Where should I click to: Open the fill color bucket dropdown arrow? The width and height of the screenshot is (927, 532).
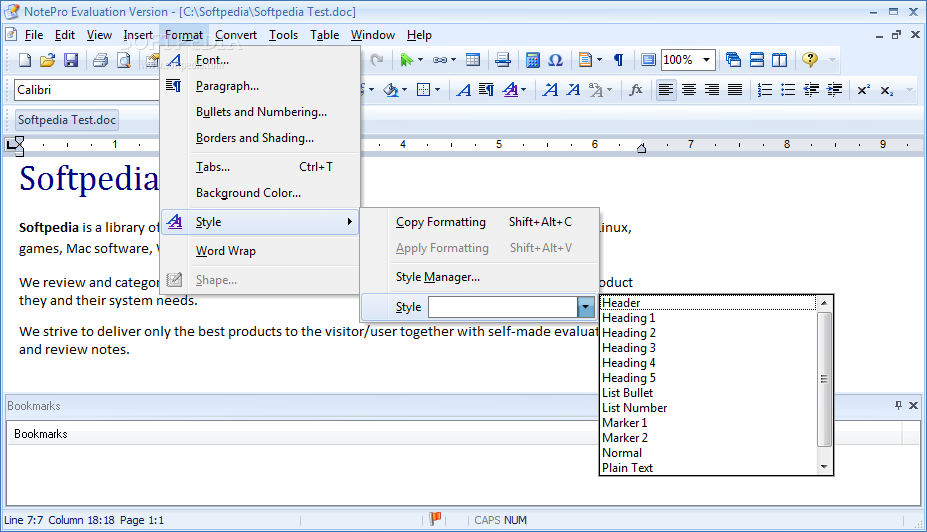pos(404,90)
